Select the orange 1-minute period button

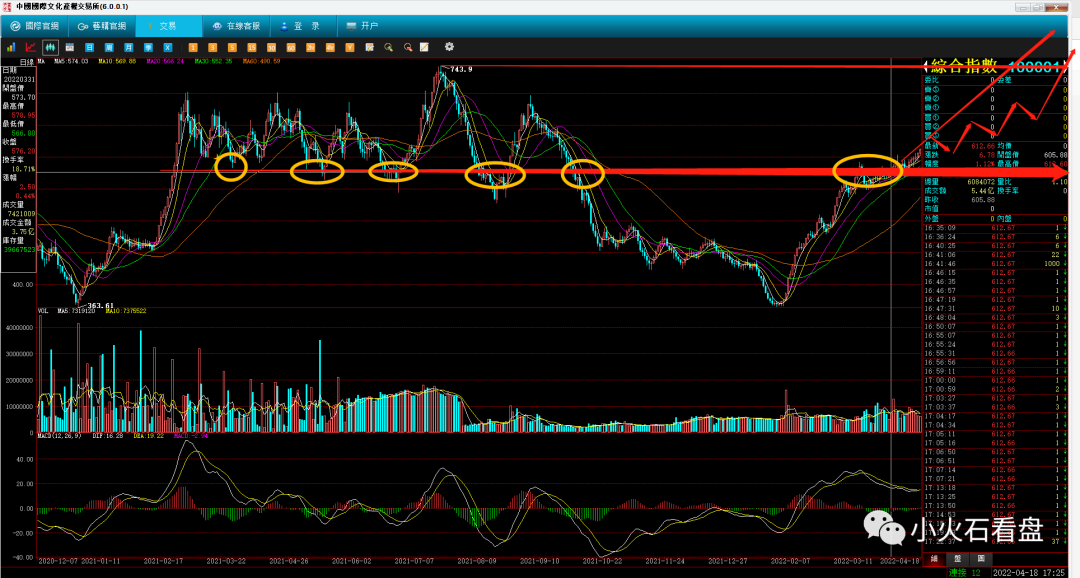[x=193, y=48]
